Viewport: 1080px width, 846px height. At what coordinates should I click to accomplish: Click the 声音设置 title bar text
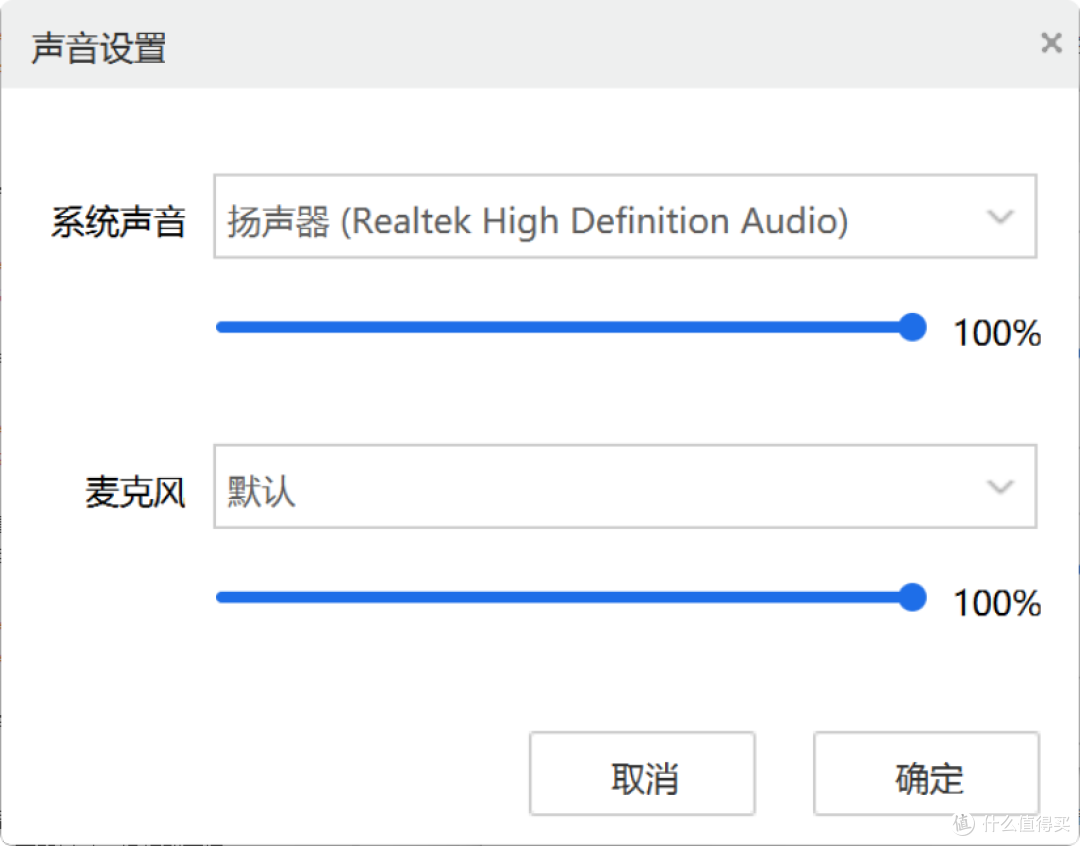pos(98,48)
